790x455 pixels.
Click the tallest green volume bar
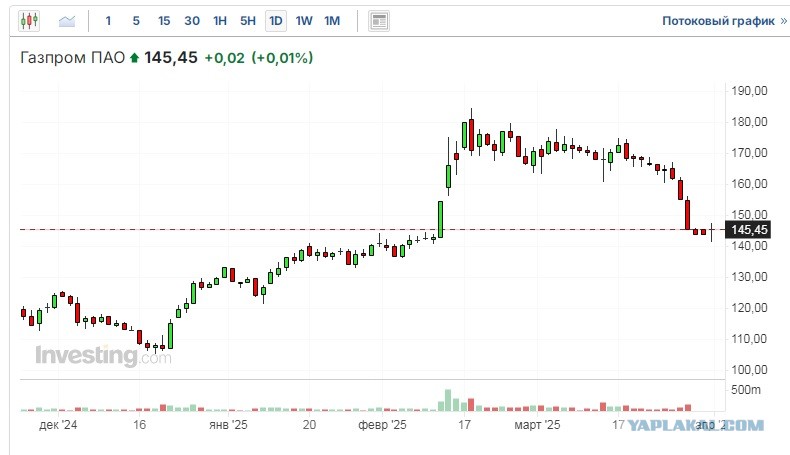[x=448, y=401]
